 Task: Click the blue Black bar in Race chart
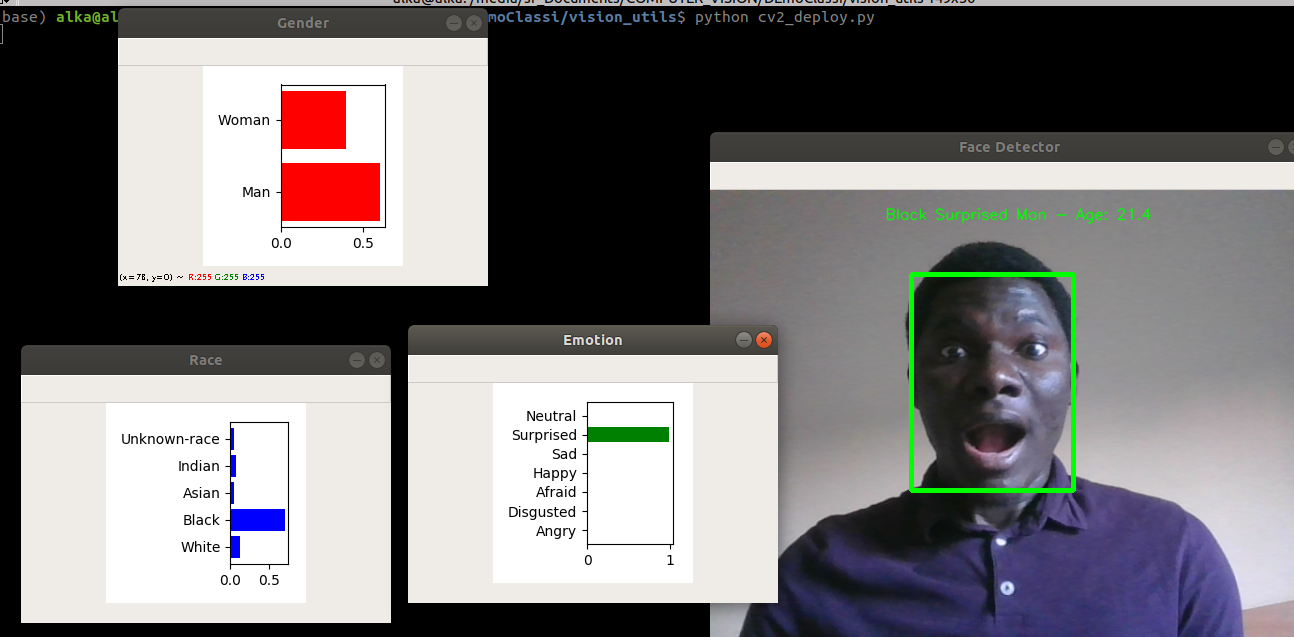(258, 520)
